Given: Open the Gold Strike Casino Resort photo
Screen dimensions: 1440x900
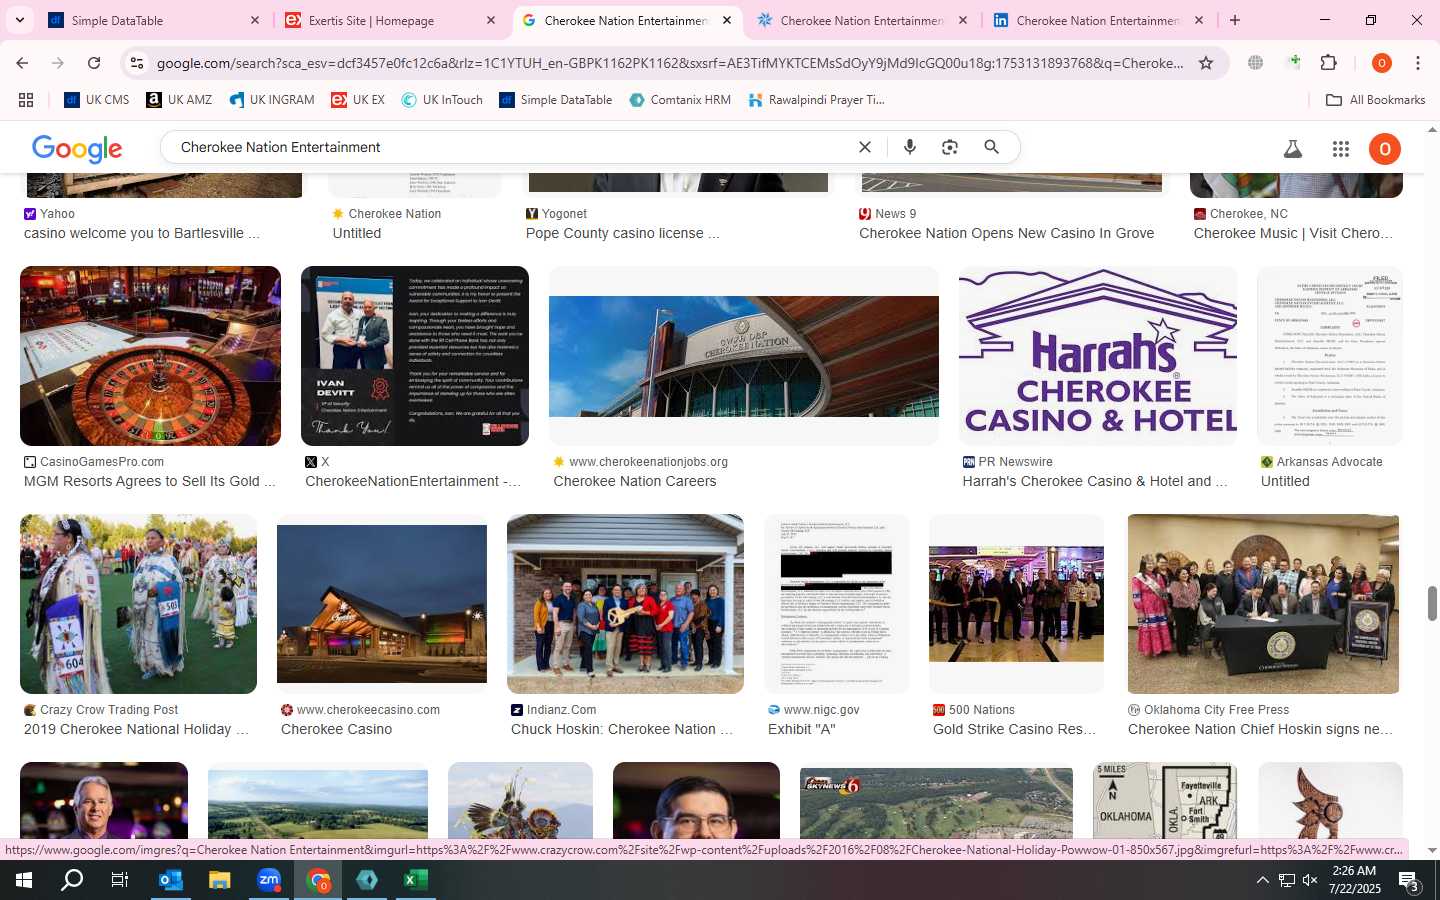Looking at the screenshot, I should pyautogui.click(x=1016, y=604).
